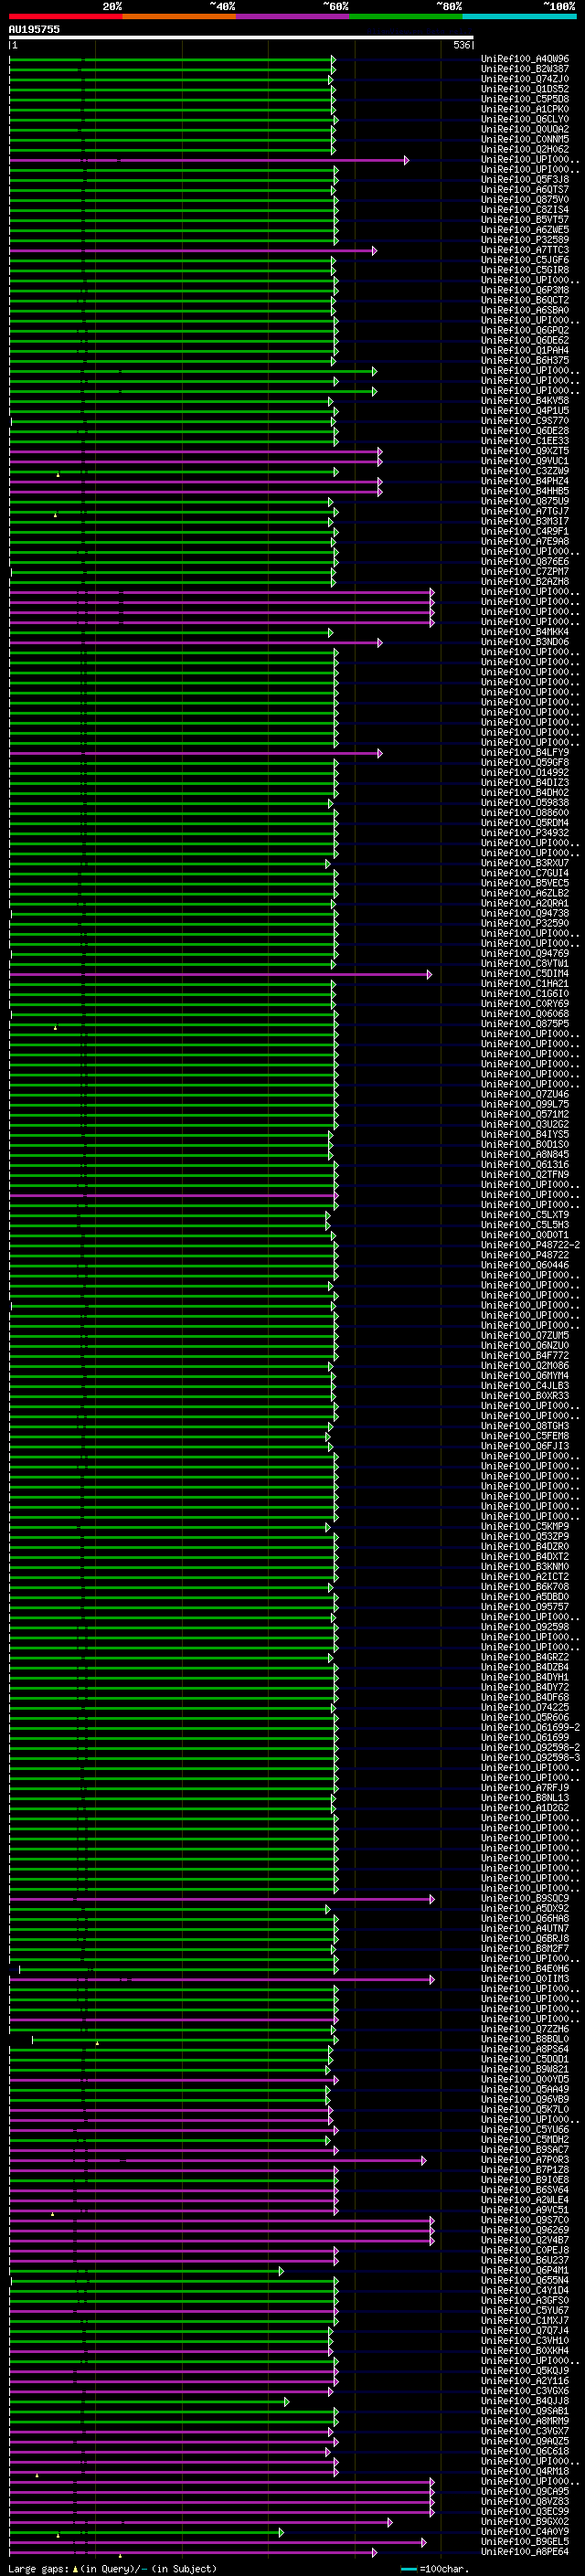Select the UniRef100_Q0UQA2 label

click(x=525, y=129)
